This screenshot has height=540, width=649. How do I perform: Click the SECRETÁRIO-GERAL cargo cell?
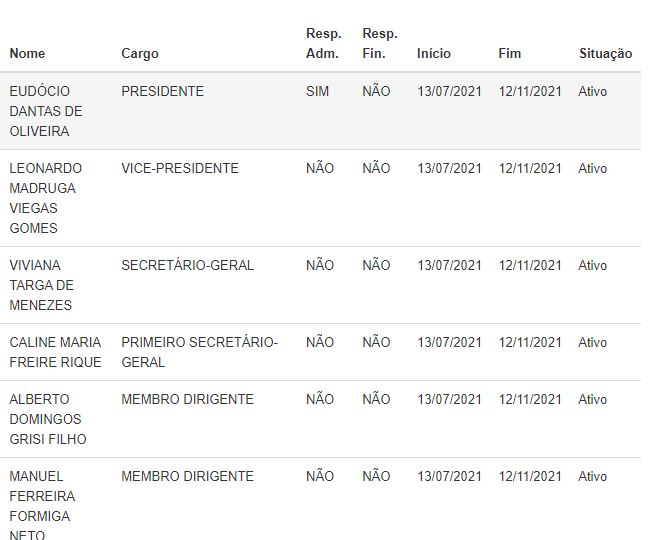pos(187,265)
